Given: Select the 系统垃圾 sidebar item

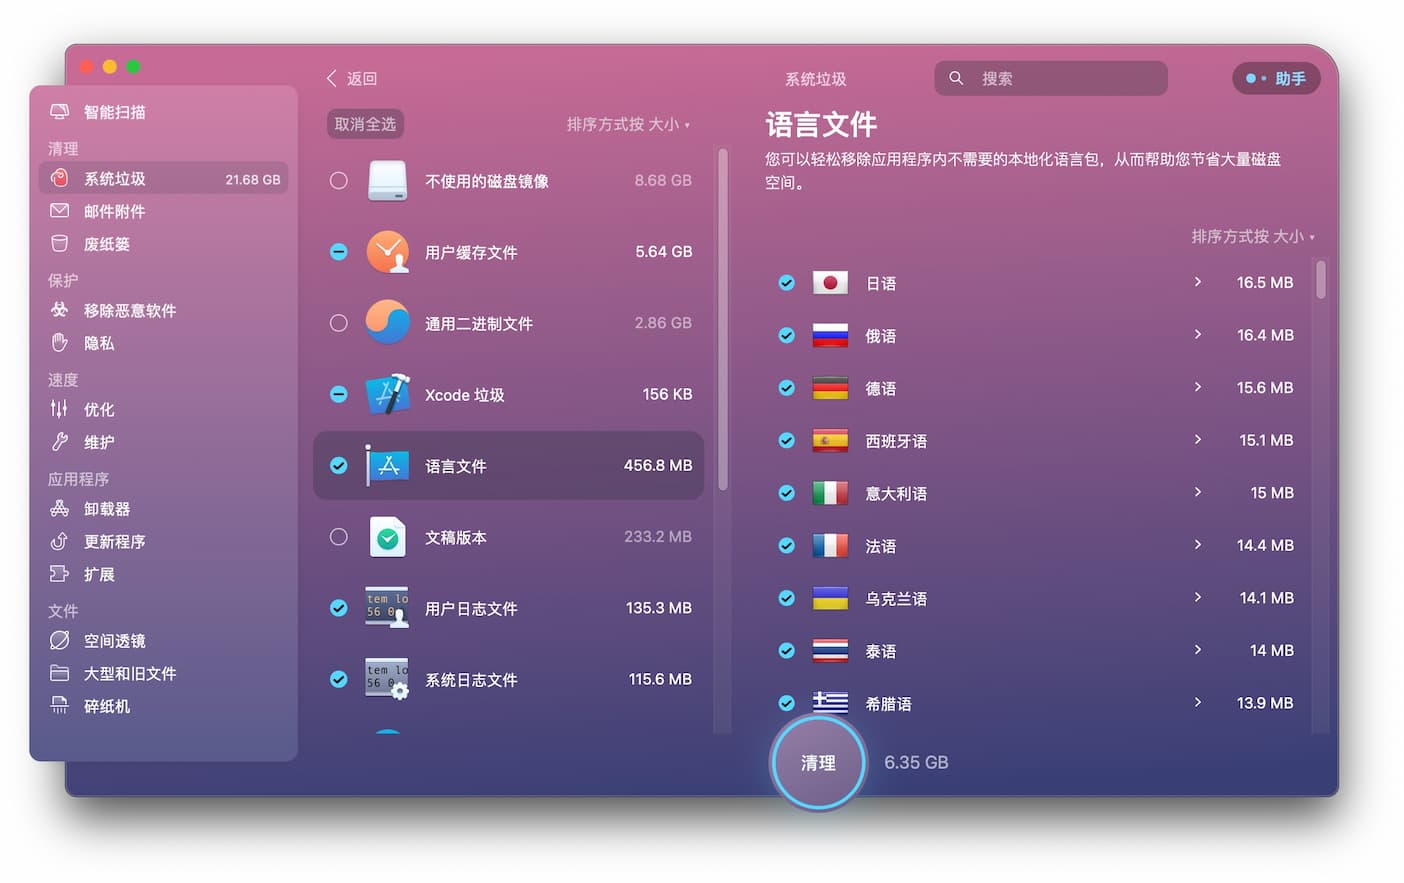Looking at the screenshot, I should 164,179.
